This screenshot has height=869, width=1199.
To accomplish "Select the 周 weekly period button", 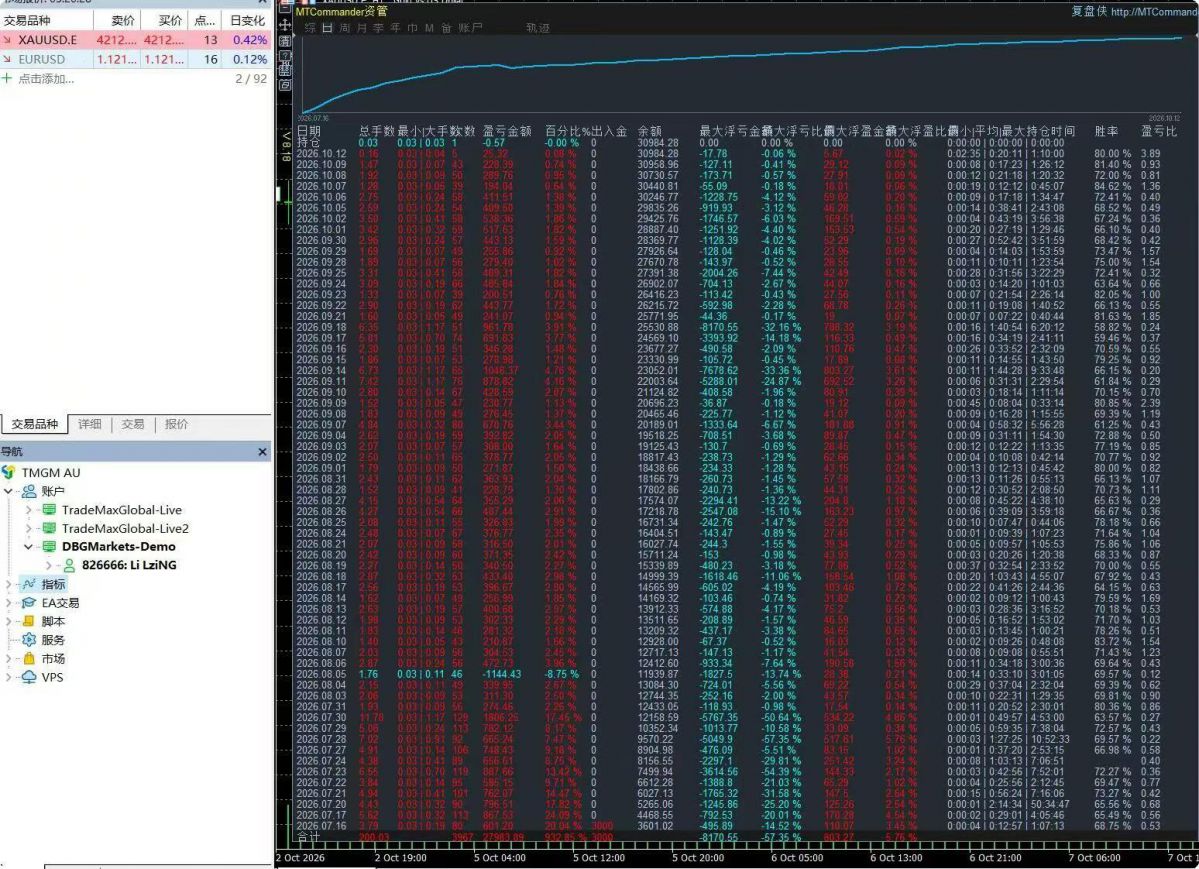I will 345,28.
